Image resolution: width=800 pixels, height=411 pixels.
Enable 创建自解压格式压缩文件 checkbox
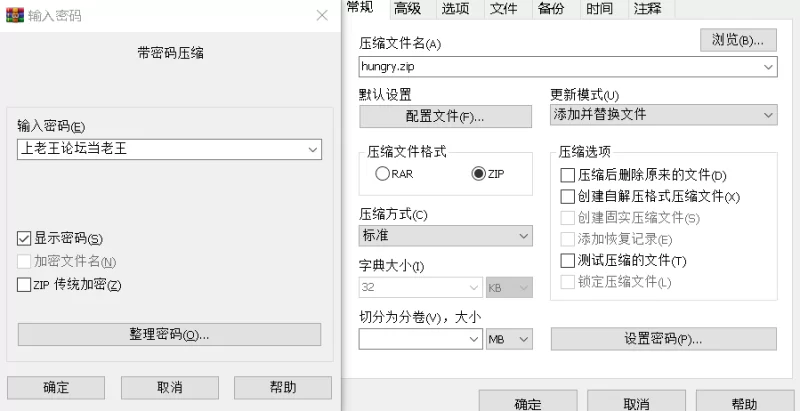pyautogui.click(x=567, y=196)
